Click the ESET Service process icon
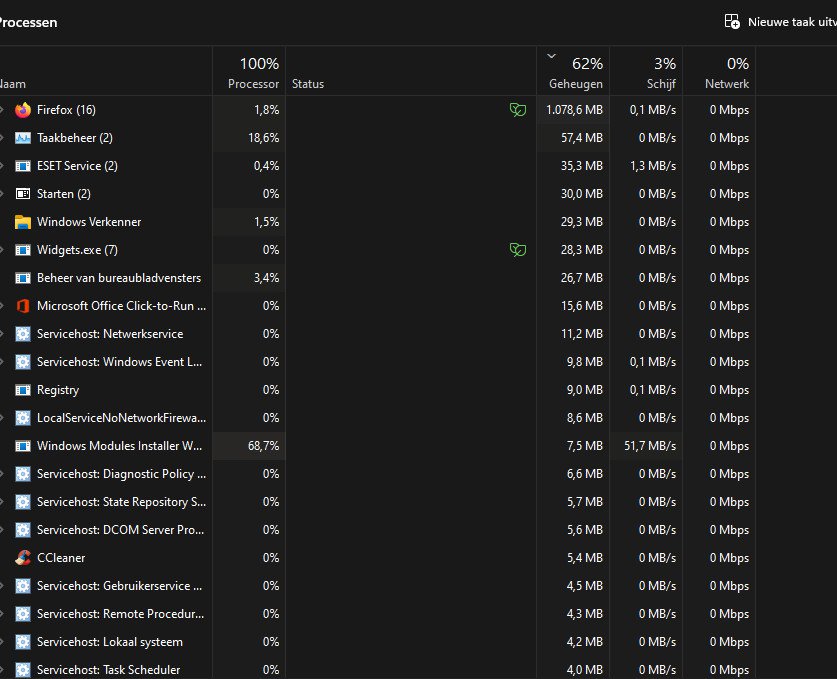837x679 pixels. click(23, 166)
